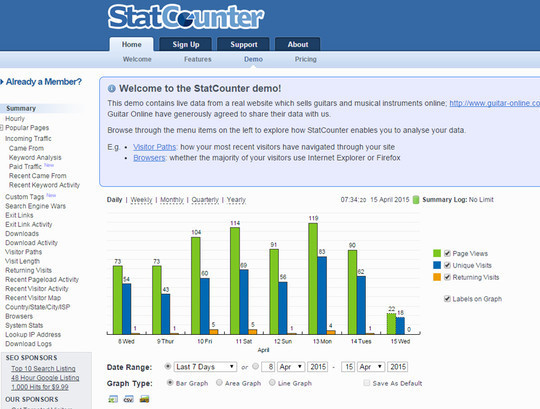The height and width of the screenshot is (409, 540).
Task: Select the Last 7 Days radio button
Action: coord(168,366)
